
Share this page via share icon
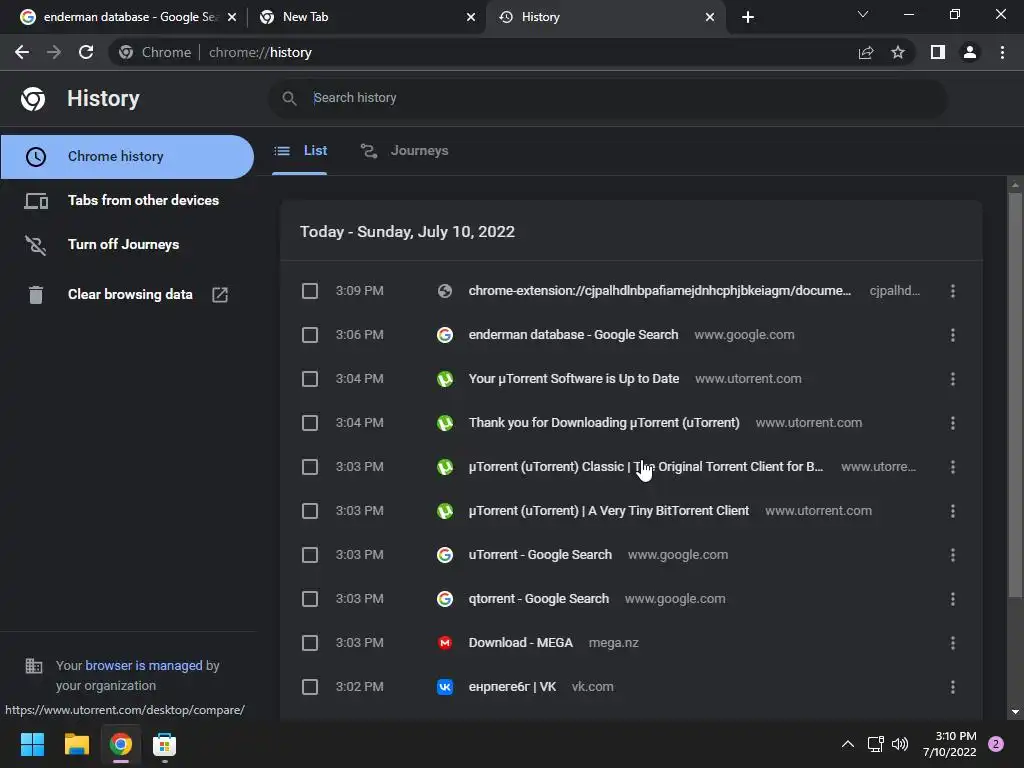pos(866,52)
